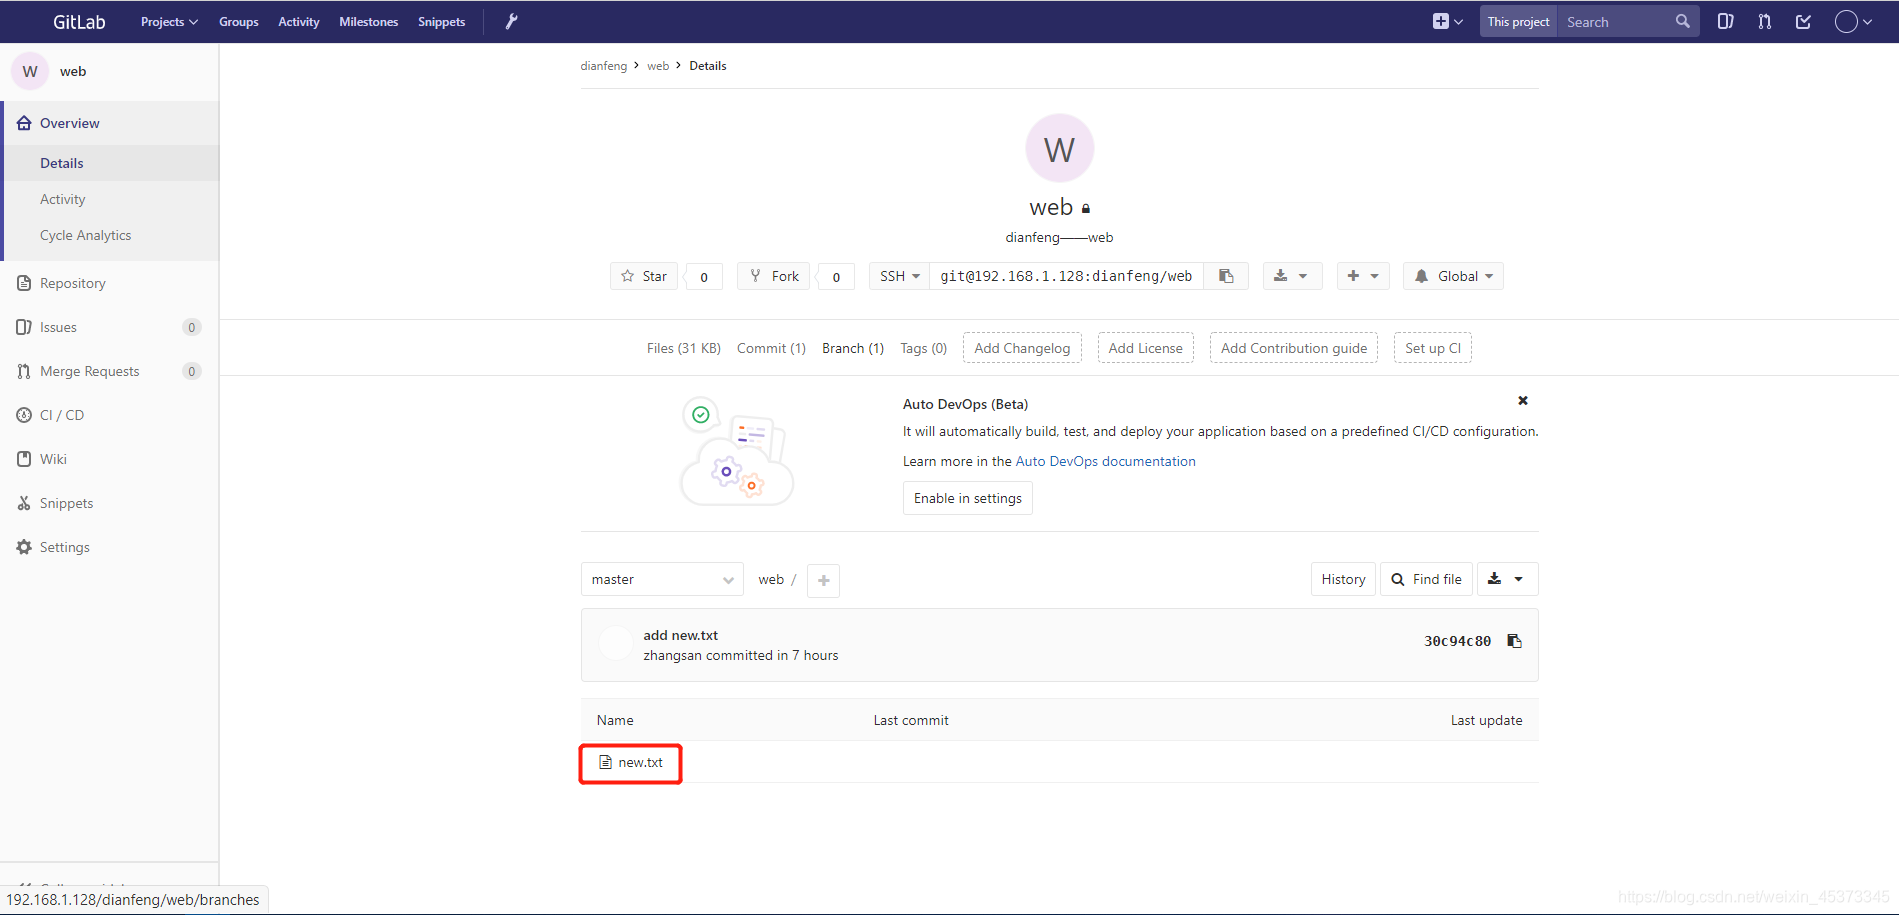
Task: Click Set up CI button
Action: [x=1432, y=348]
